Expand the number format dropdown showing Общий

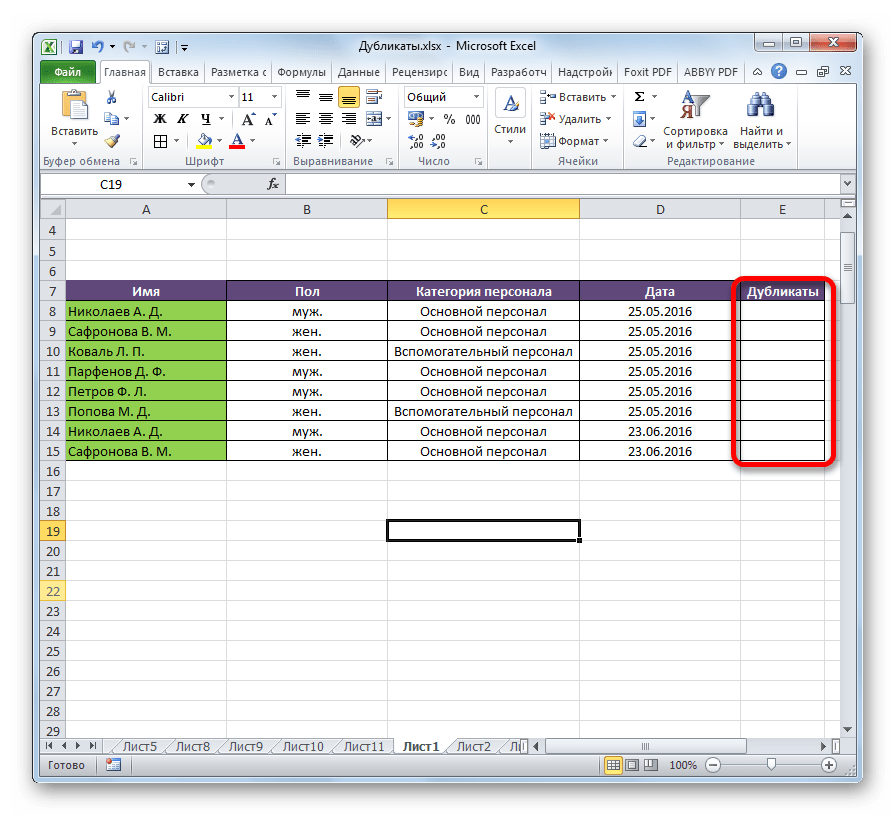point(475,97)
